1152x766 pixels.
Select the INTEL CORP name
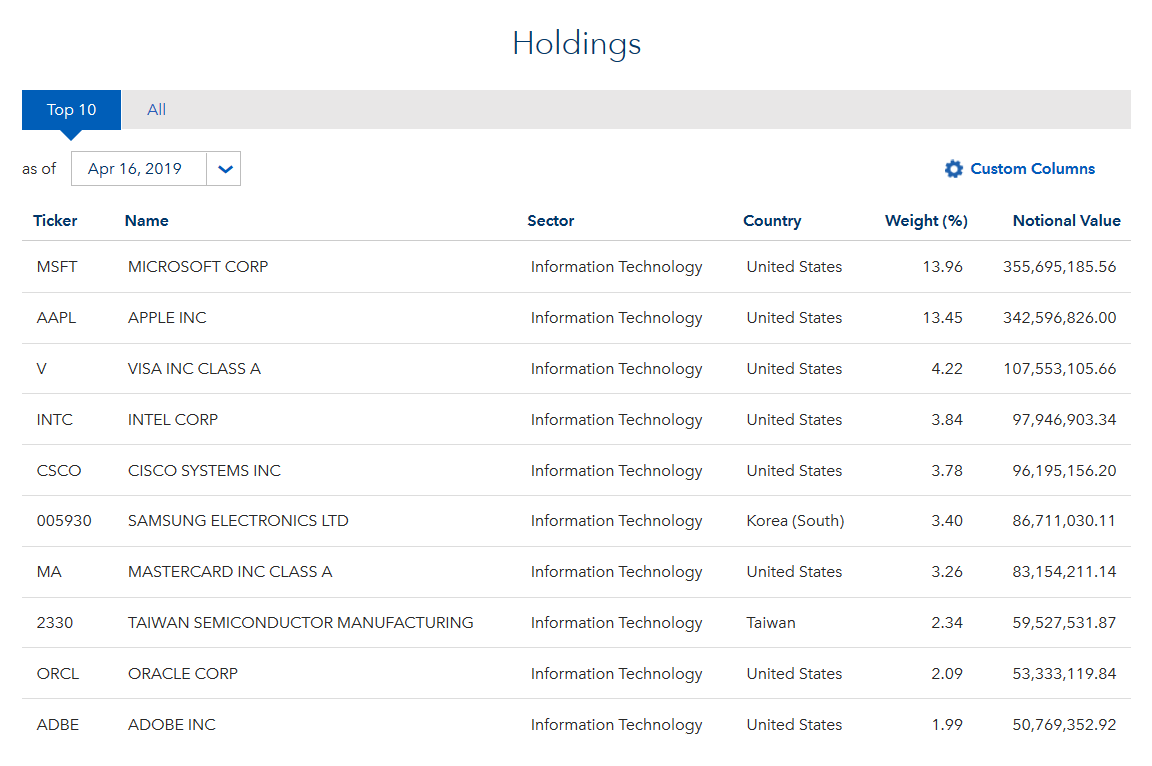pyautogui.click(x=173, y=419)
